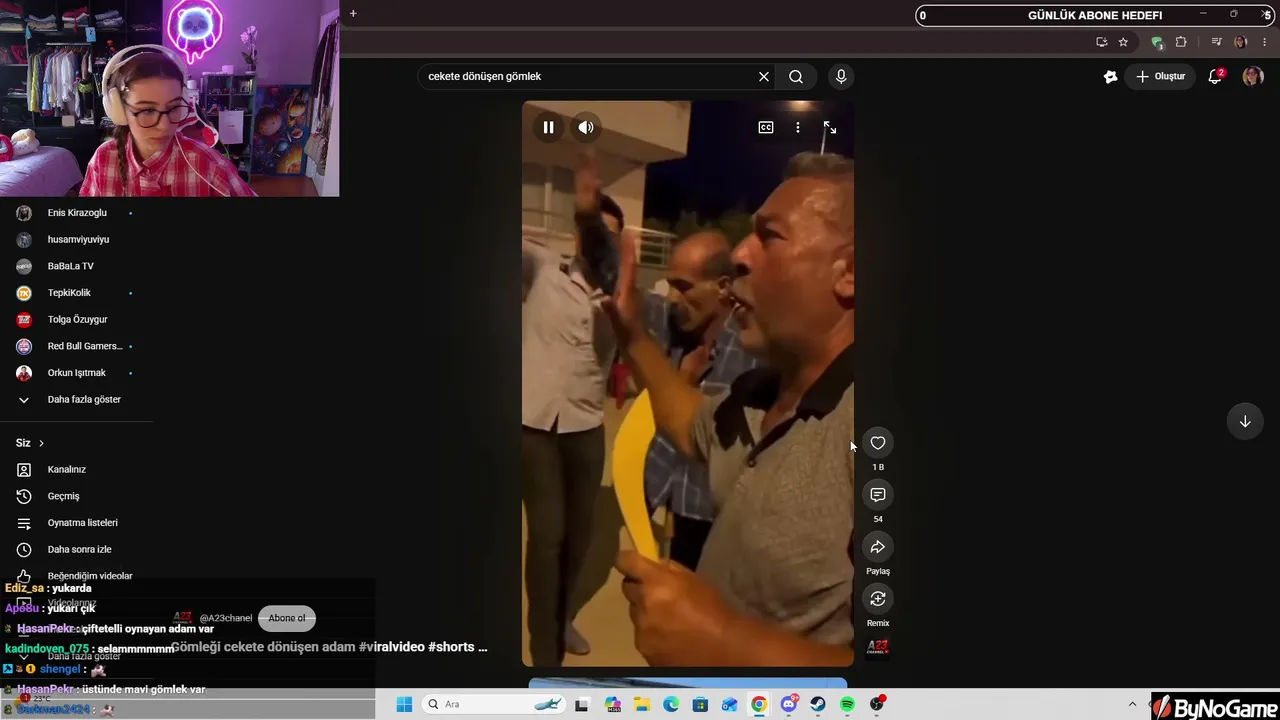1280x720 pixels.
Task: Open the YouTube account avatar menu
Action: 1253,76
